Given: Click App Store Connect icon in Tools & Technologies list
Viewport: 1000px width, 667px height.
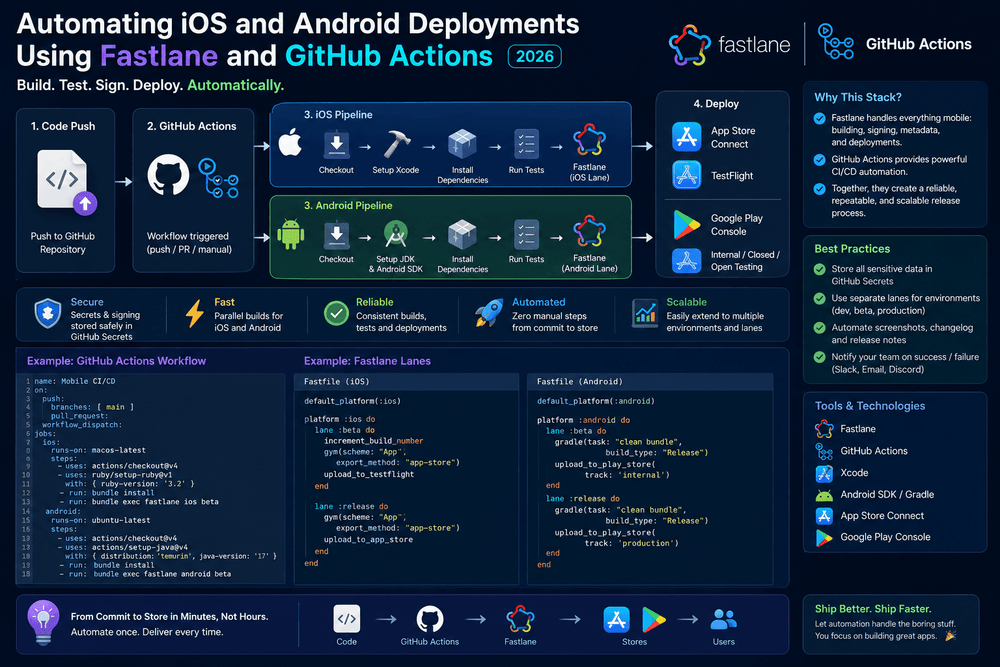Looking at the screenshot, I should (x=824, y=516).
